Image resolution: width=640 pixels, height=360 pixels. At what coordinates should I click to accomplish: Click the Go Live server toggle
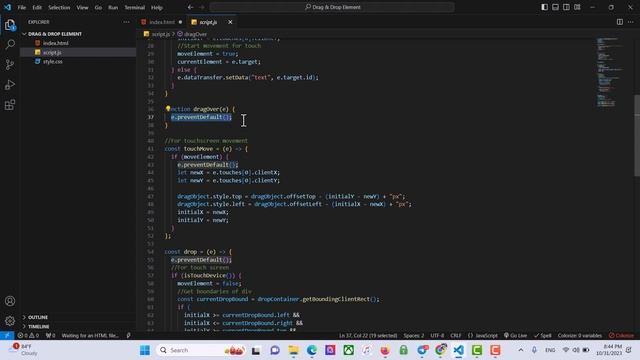(515, 336)
